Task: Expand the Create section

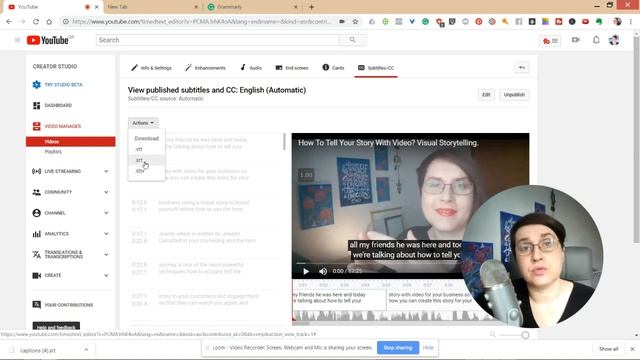Action: (106, 276)
